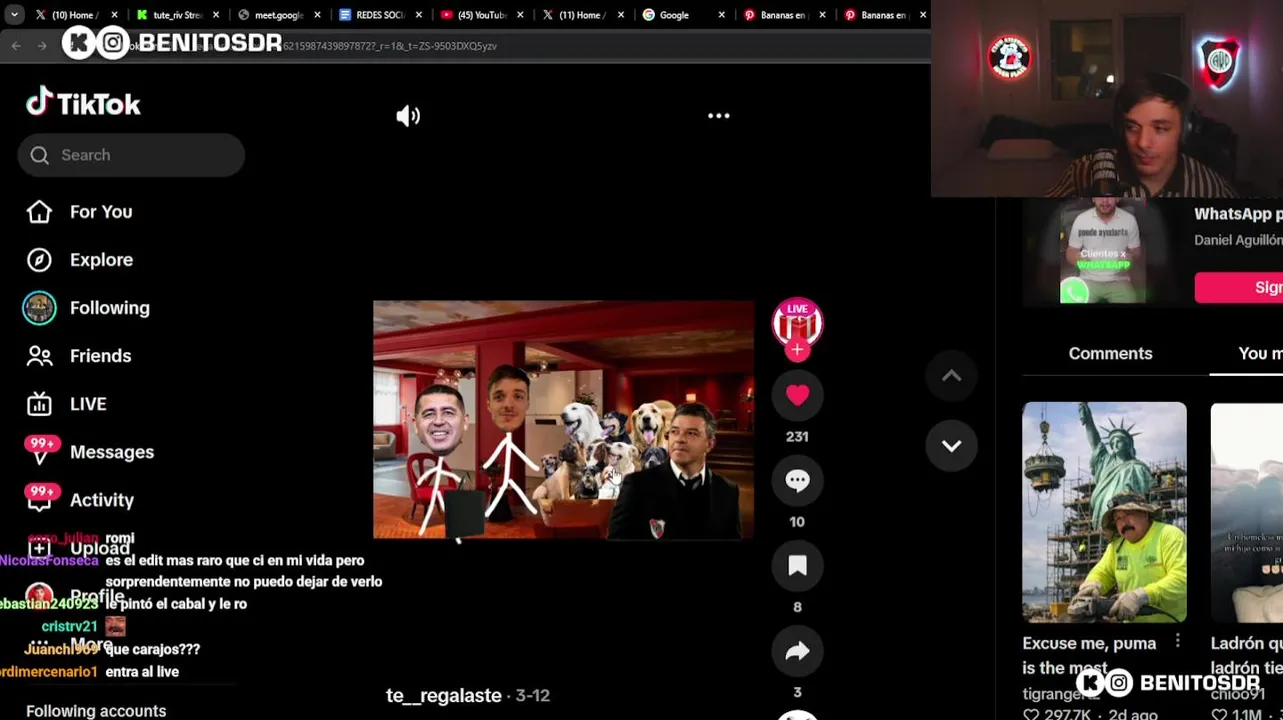Switch to the tute_riv Kick stream tab
The height and width of the screenshot is (720, 1283).
tap(176, 15)
